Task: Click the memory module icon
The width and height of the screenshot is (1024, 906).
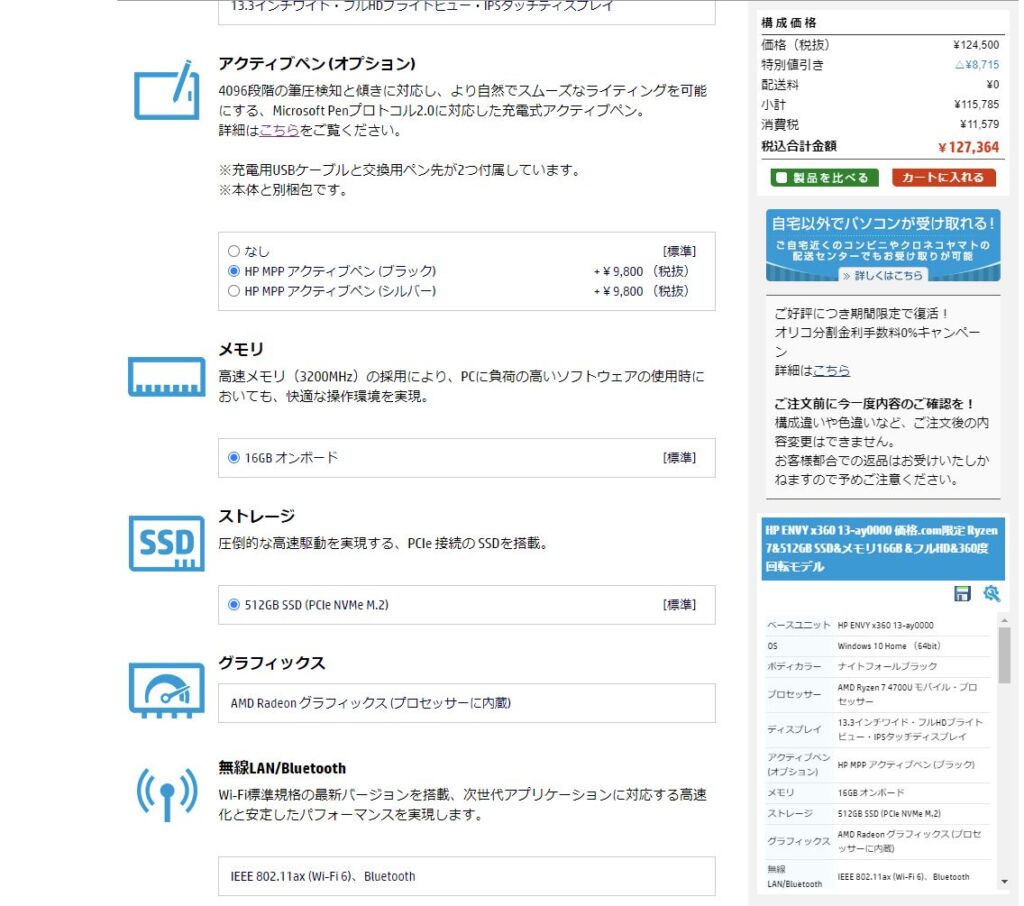Action: (167, 377)
